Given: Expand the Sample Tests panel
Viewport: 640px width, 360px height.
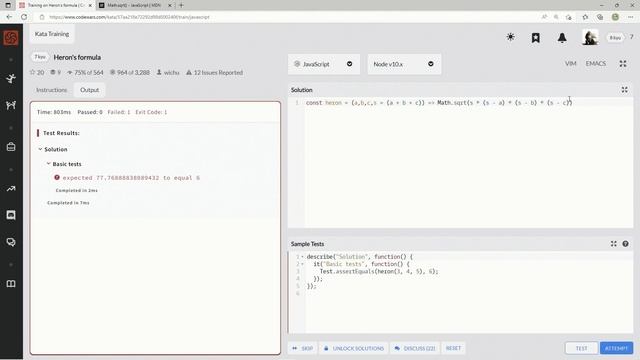Looking at the screenshot, I should pos(613,244).
